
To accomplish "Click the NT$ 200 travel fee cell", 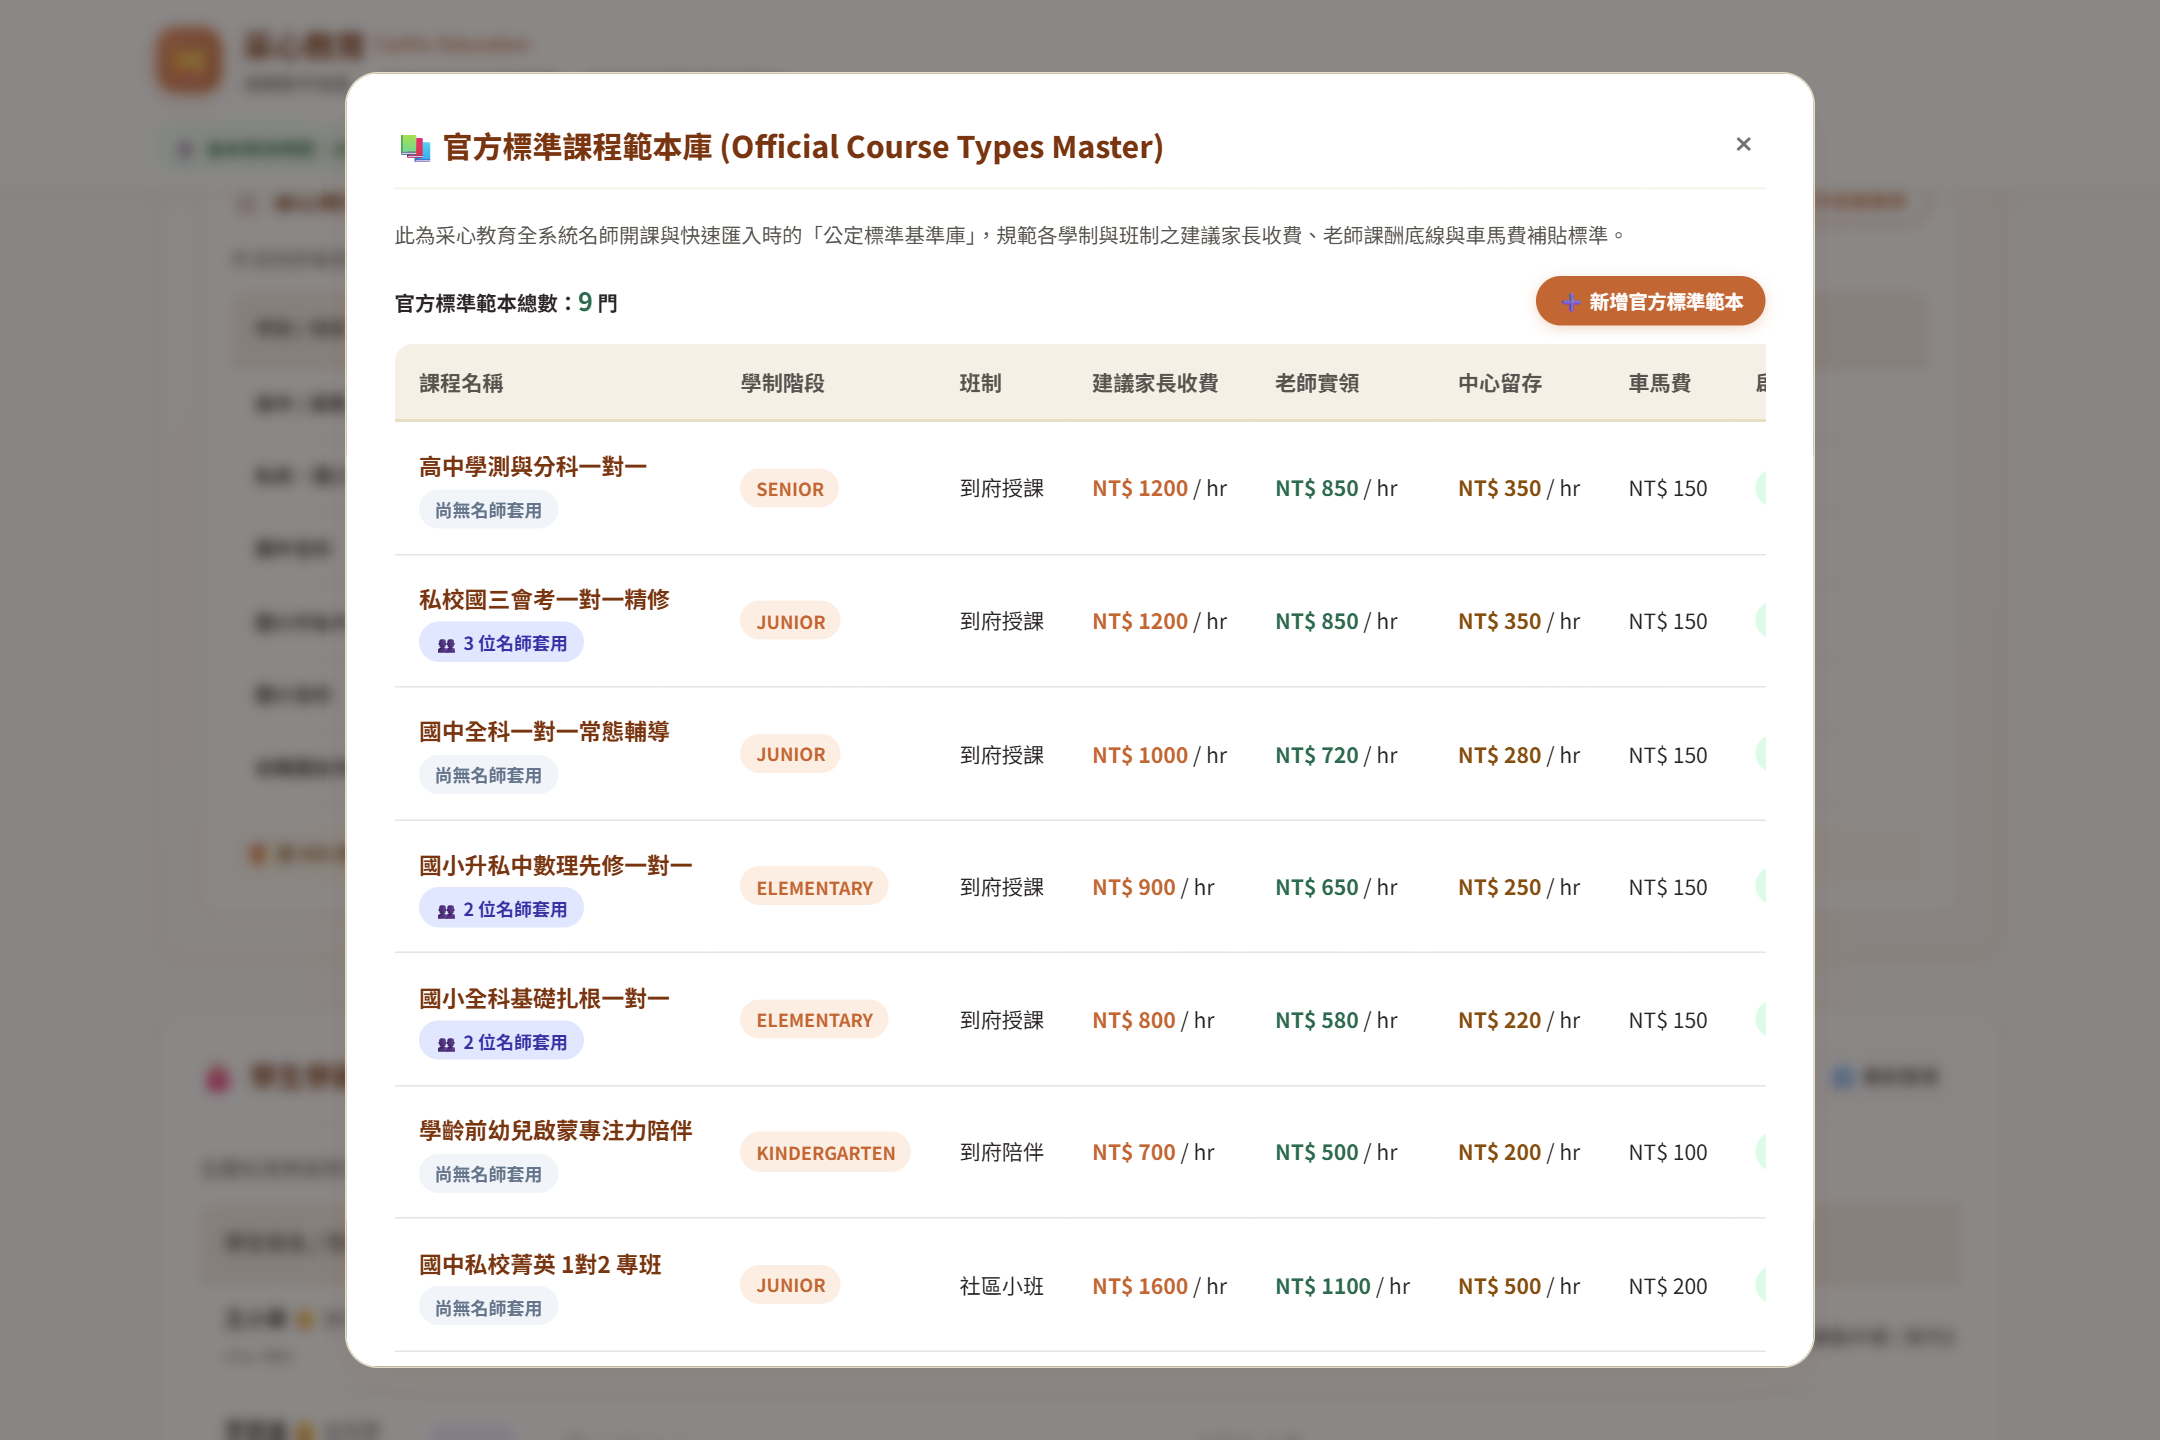I will coord(1668,1286).
